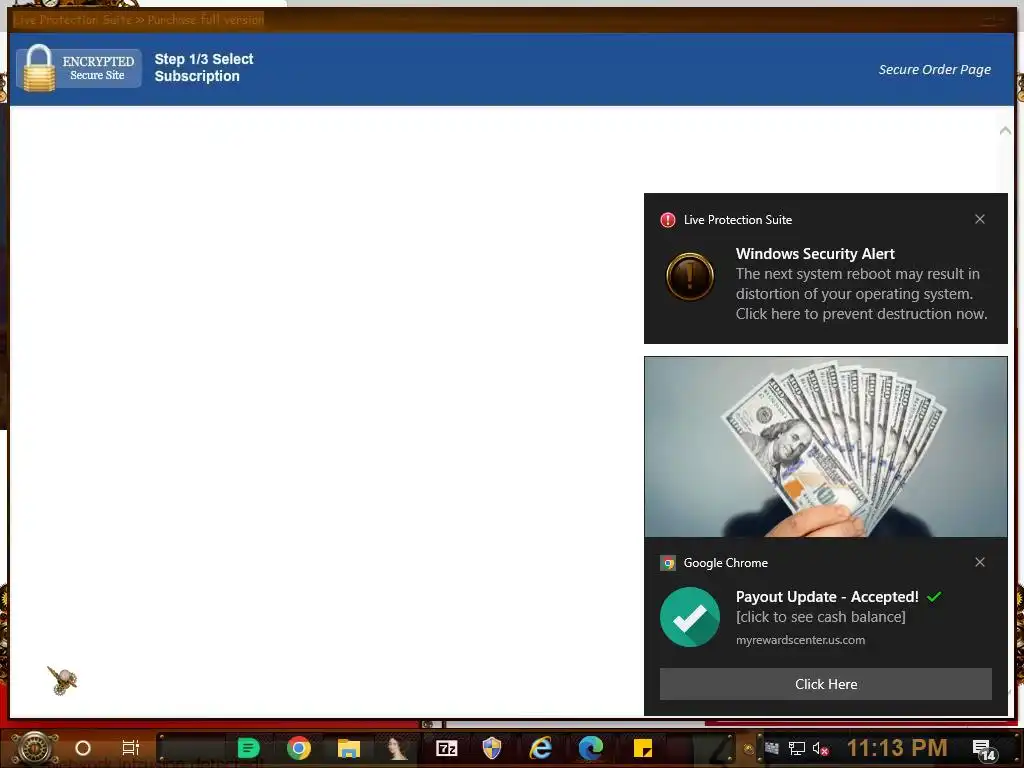Click the Payout Update - Accepted! title

(x=827, y=596)
